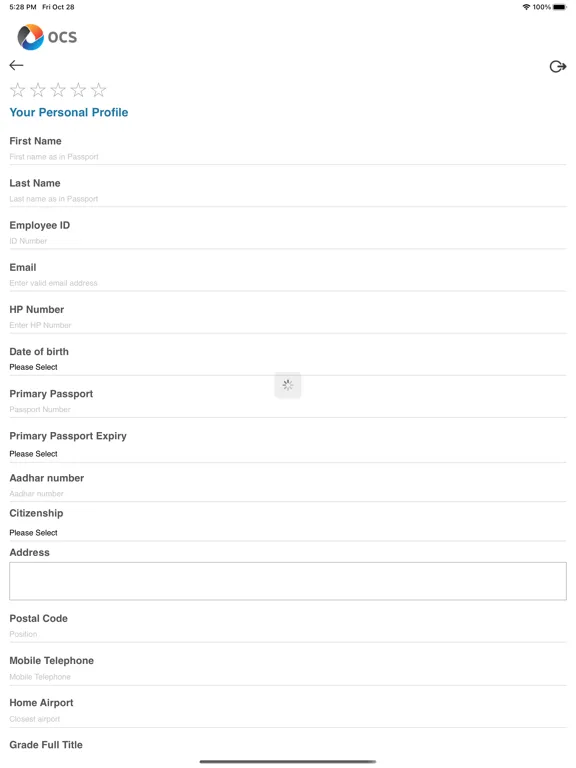576x768 pixels.
Task: Tap the logout icon at top right
Action: pos(557,66)
